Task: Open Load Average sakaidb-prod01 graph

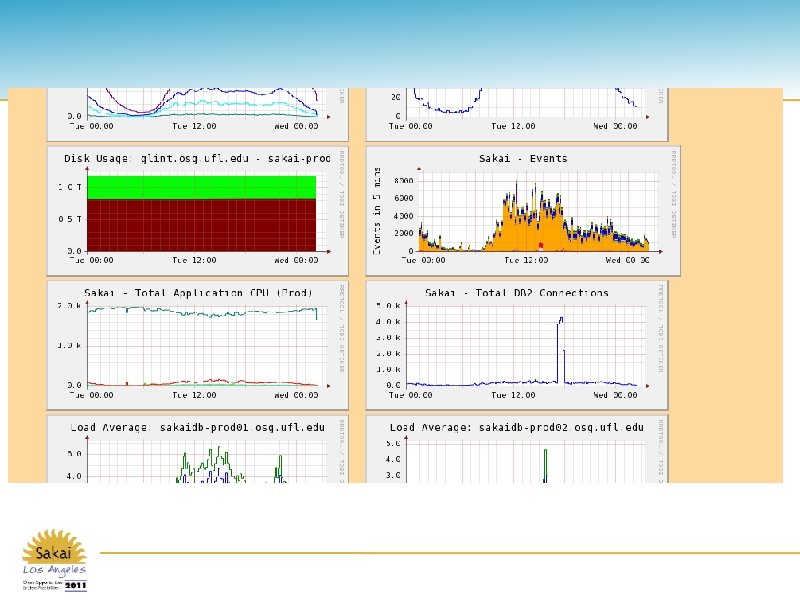Action: coord(197,449)
